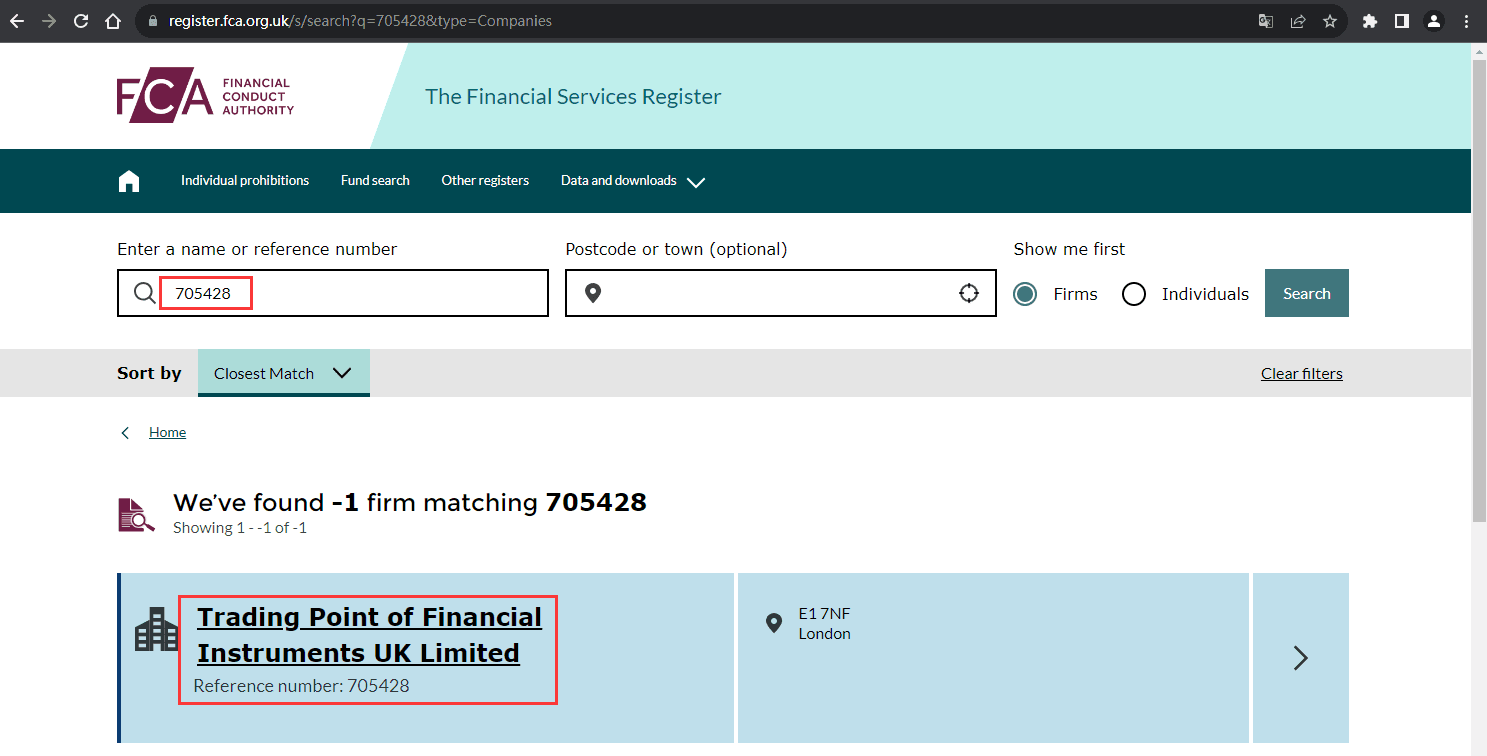
Task: Click the location pin icon in postcode field
Action: tap(593, 293)
